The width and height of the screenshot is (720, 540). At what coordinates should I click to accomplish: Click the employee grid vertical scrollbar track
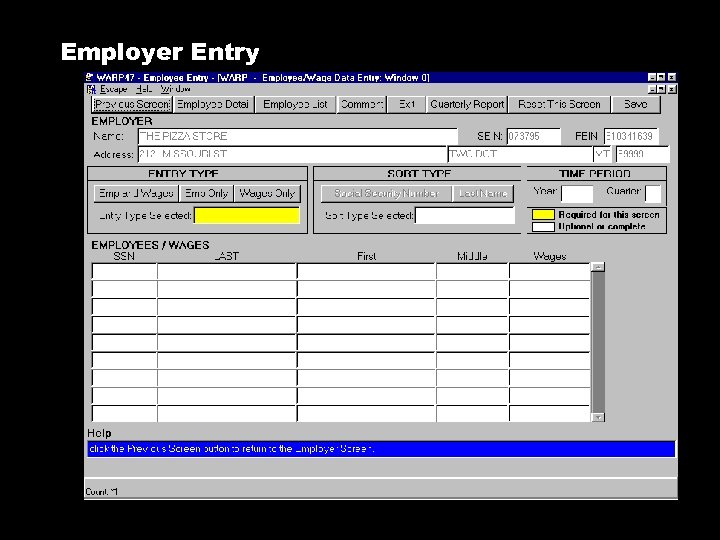598,342
